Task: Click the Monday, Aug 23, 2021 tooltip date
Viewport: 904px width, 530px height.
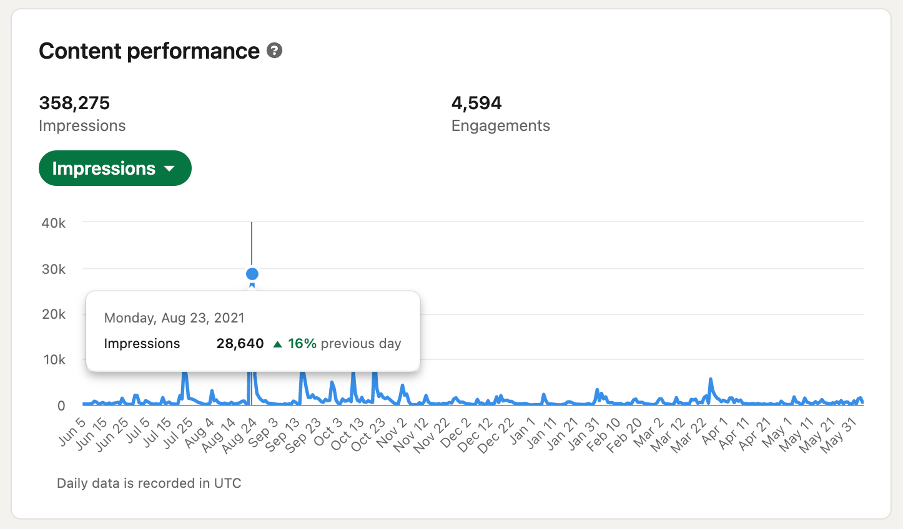Action: (x=174, y=318)
